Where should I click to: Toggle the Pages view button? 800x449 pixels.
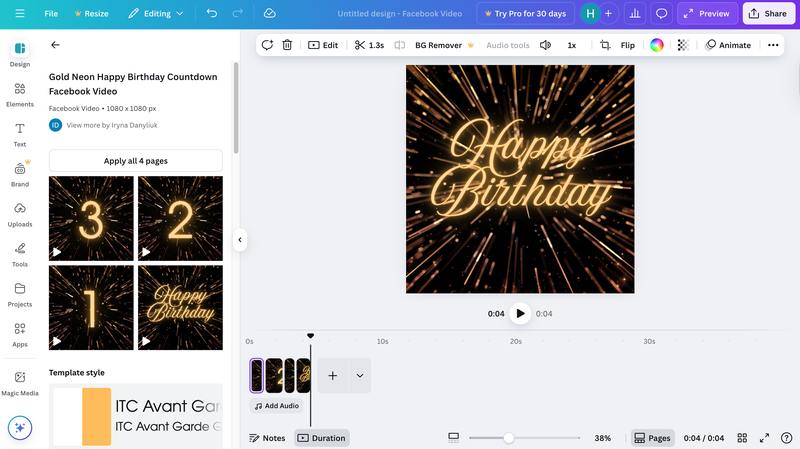(x=653, y=438)
